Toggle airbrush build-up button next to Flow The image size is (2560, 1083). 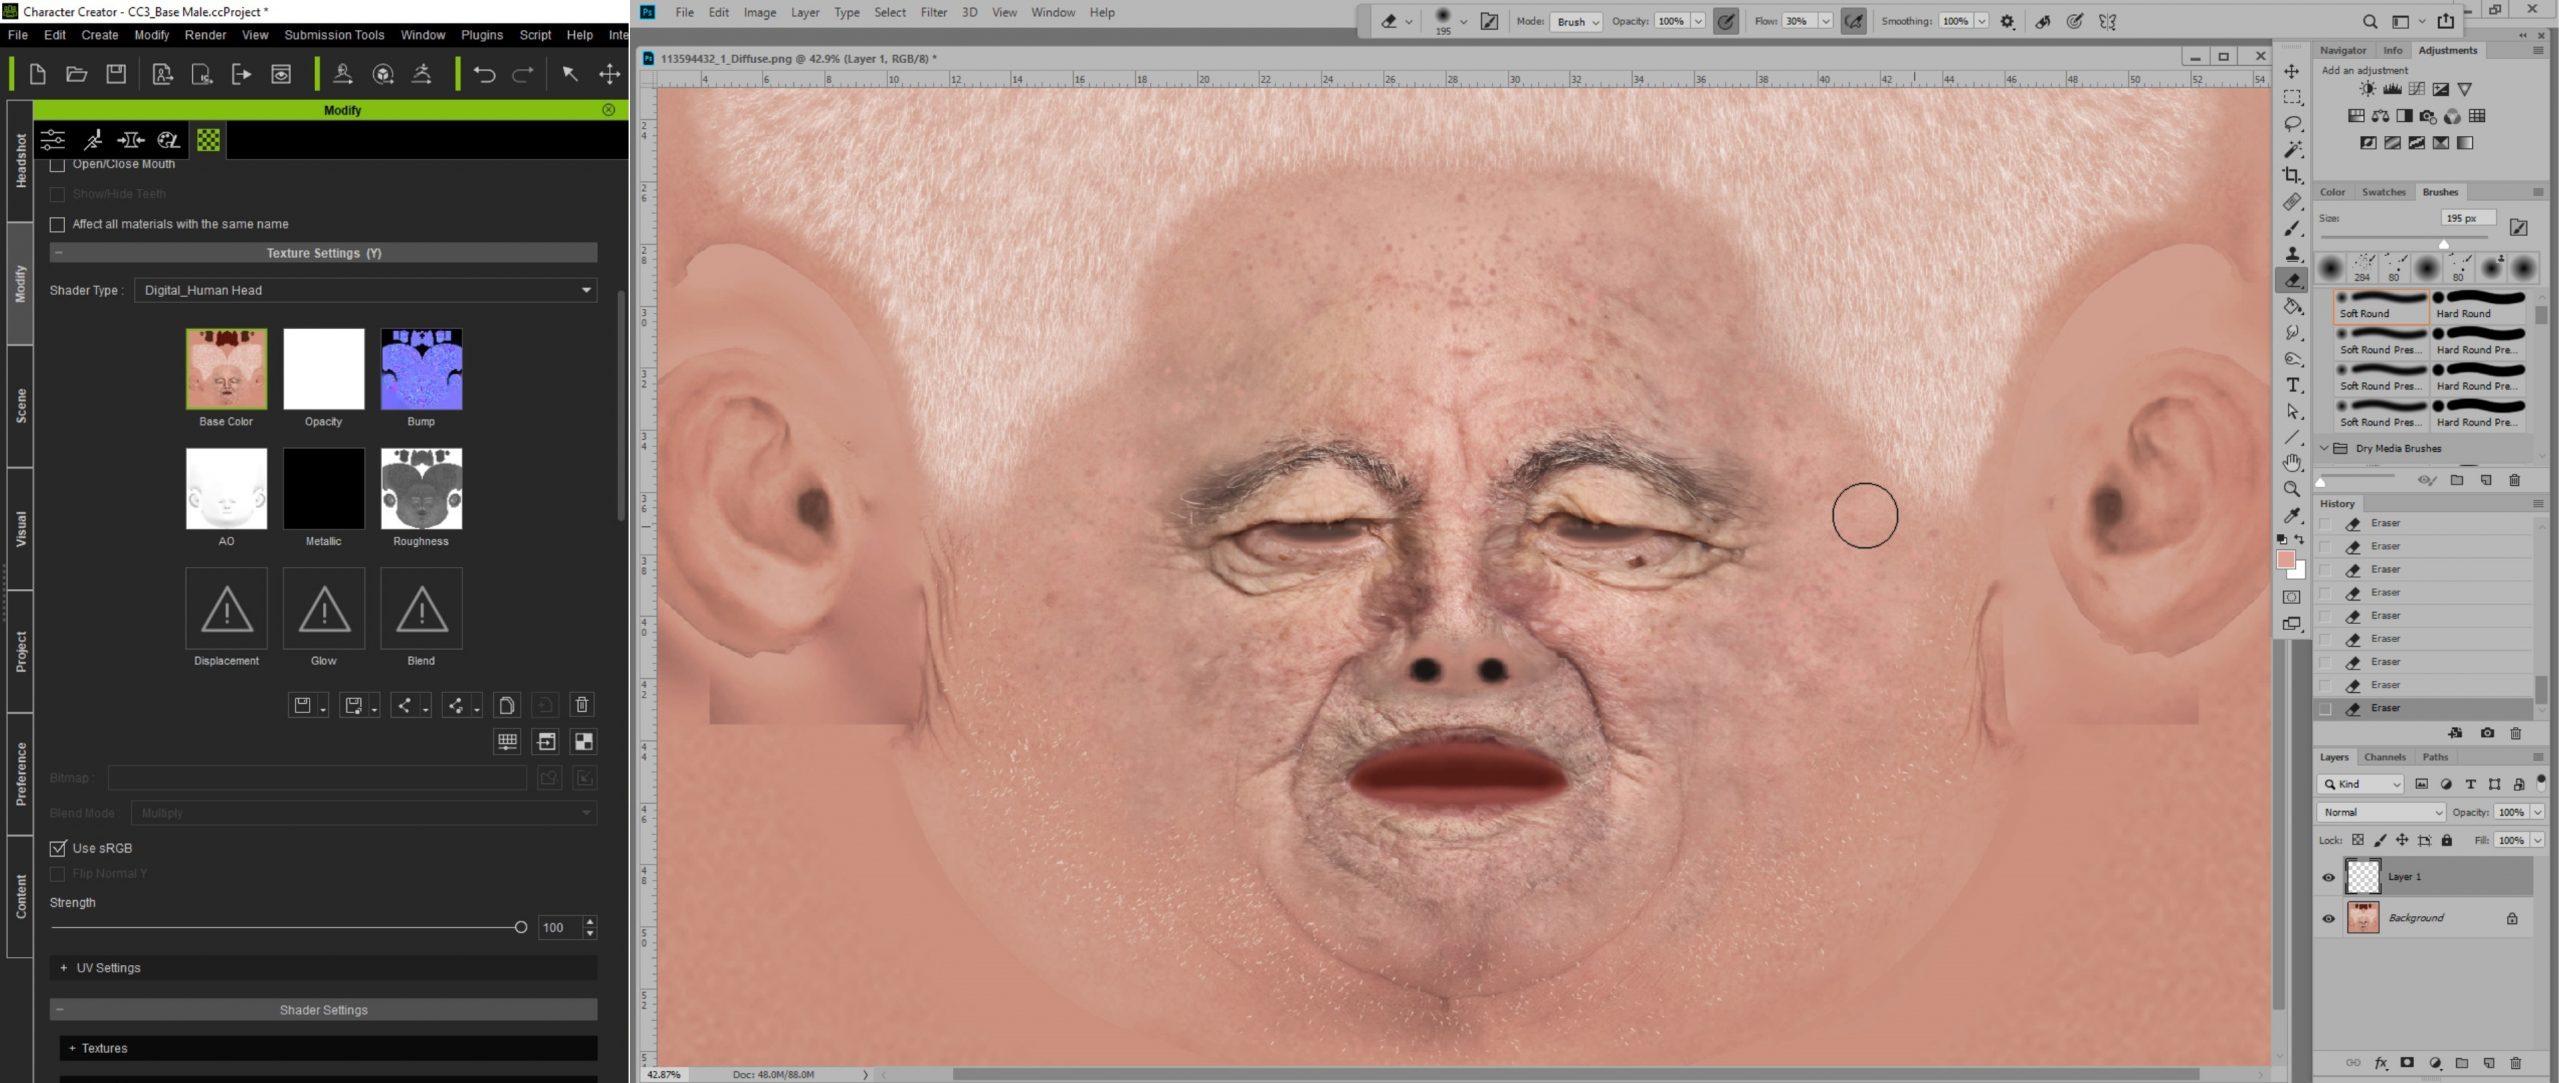pos(1853,21)
